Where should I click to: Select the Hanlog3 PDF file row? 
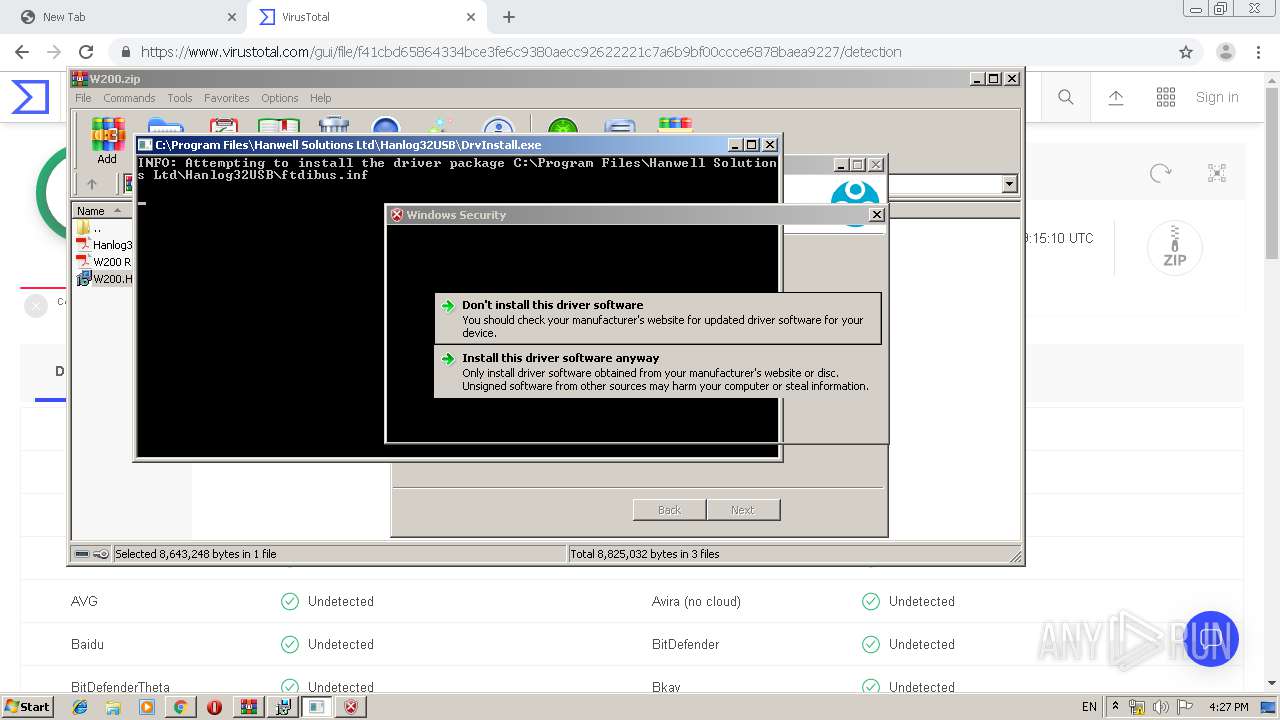point(104,245)
